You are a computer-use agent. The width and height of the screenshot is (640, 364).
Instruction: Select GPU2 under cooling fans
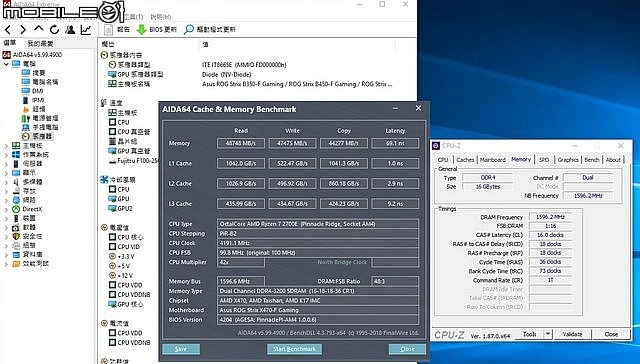(121, 209)
